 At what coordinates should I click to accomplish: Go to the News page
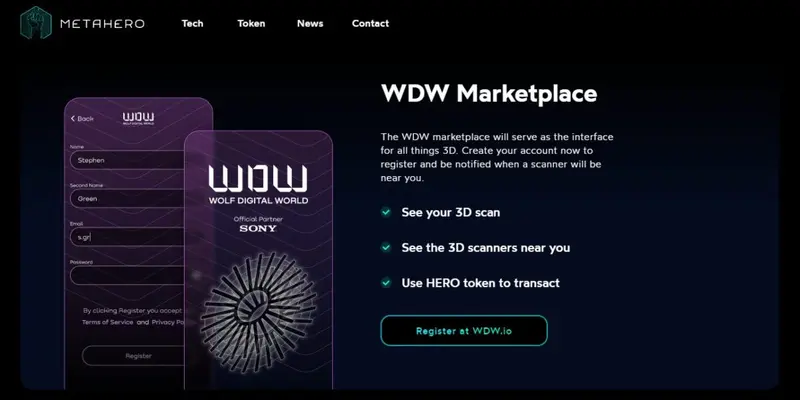click(x=310, y=23)
